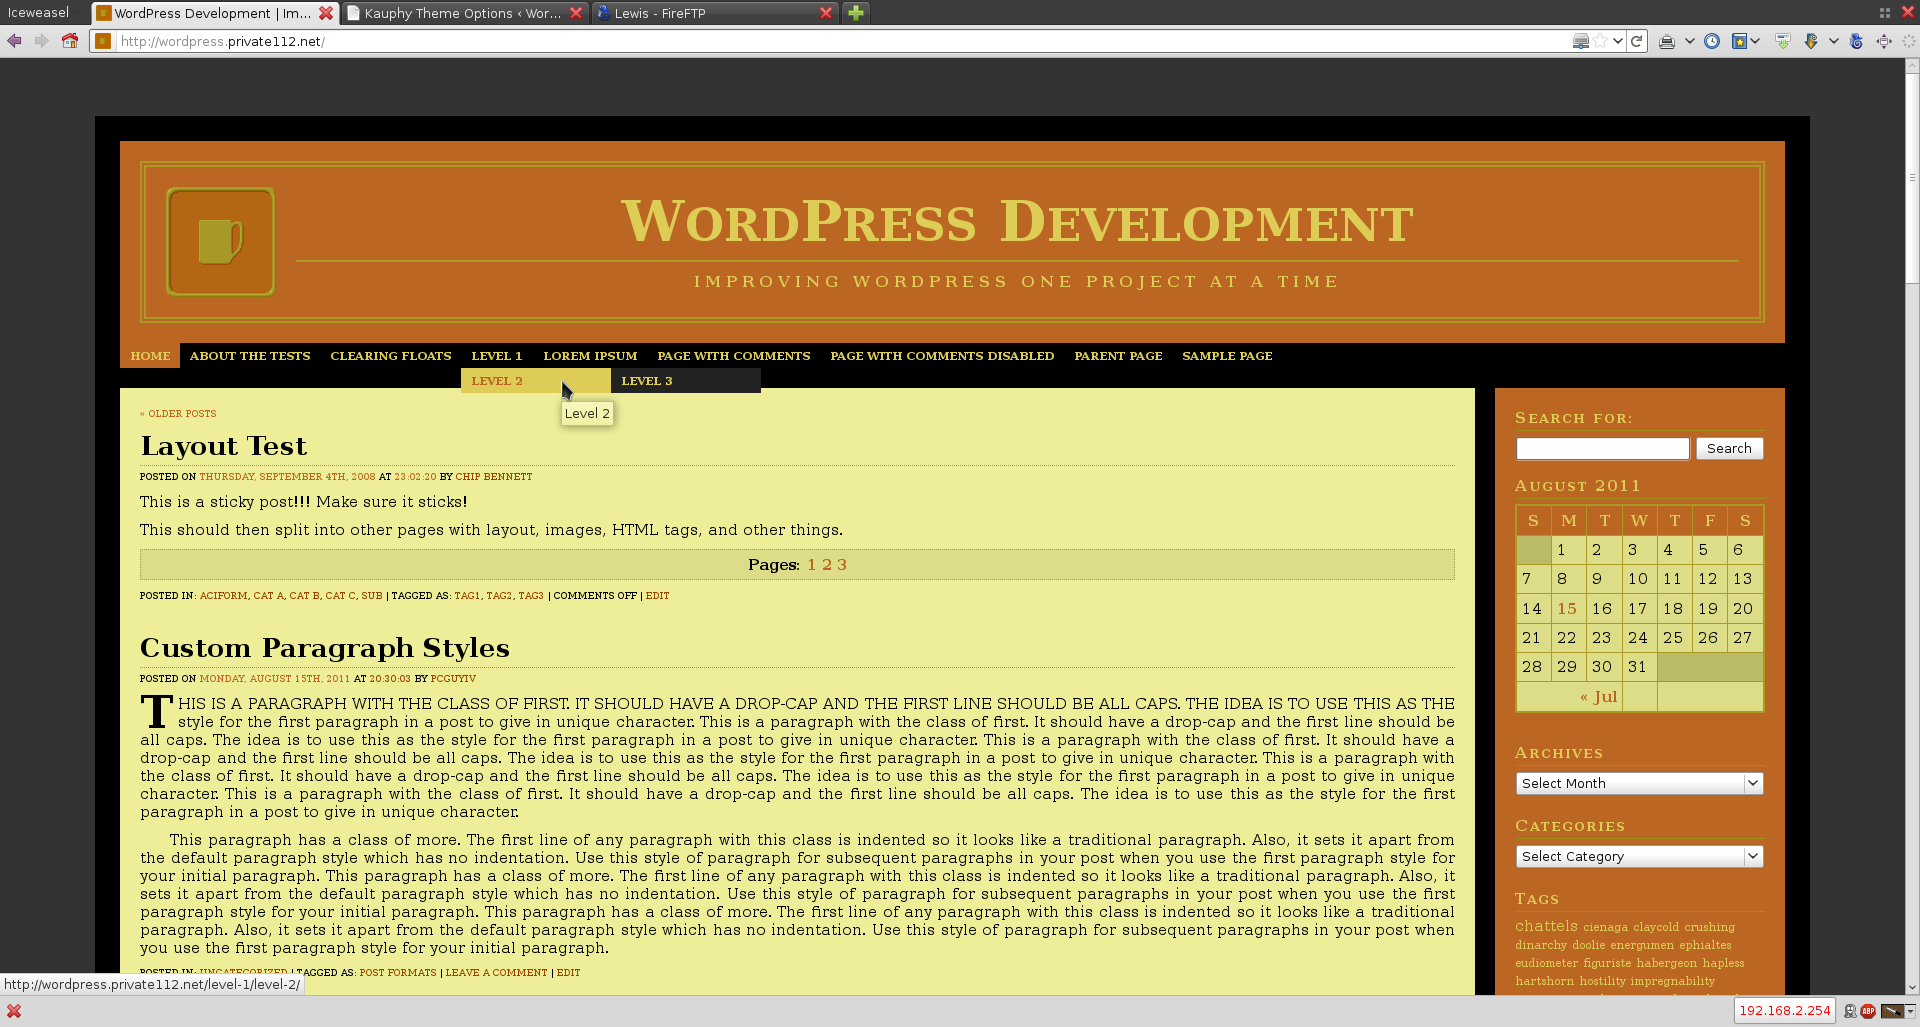Click the blue seahorse toolbar icon

click(x=1856, y=41)
